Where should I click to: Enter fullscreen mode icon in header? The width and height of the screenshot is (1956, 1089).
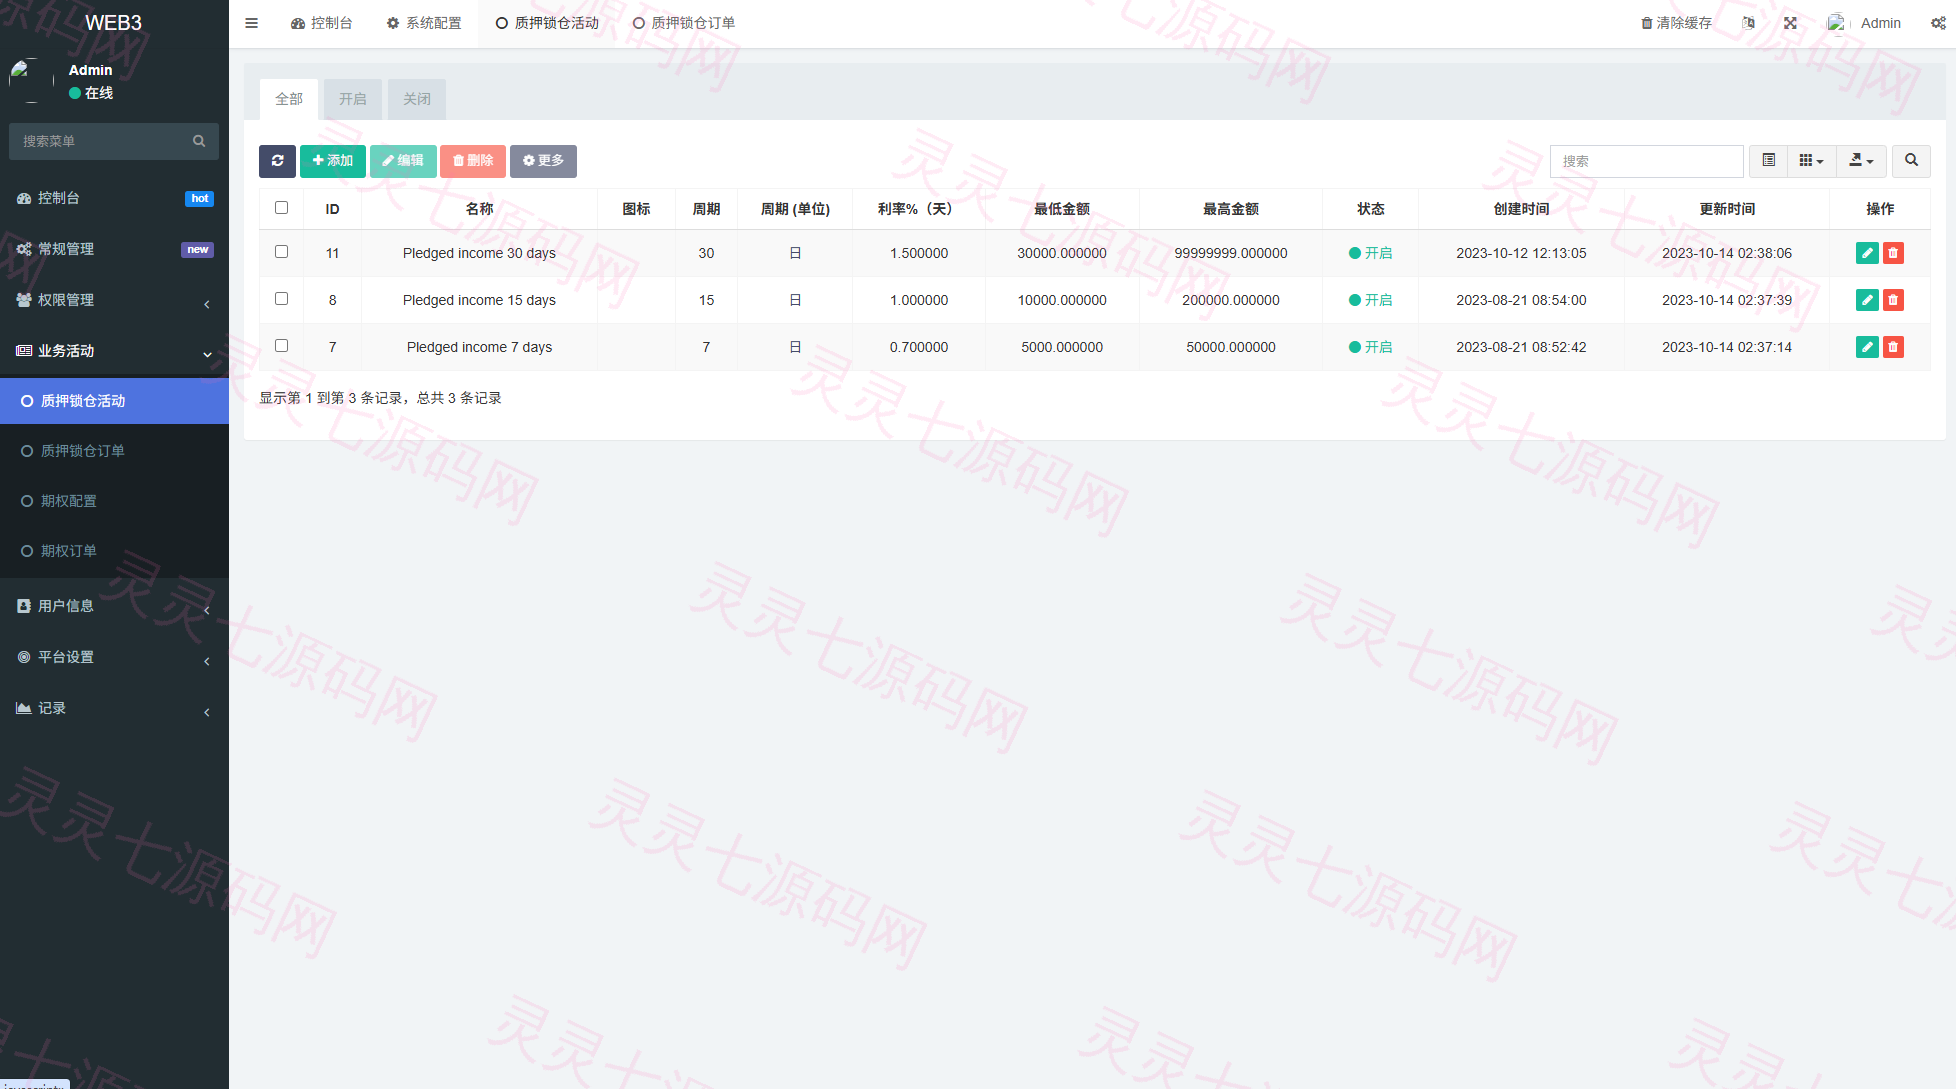1790,23
